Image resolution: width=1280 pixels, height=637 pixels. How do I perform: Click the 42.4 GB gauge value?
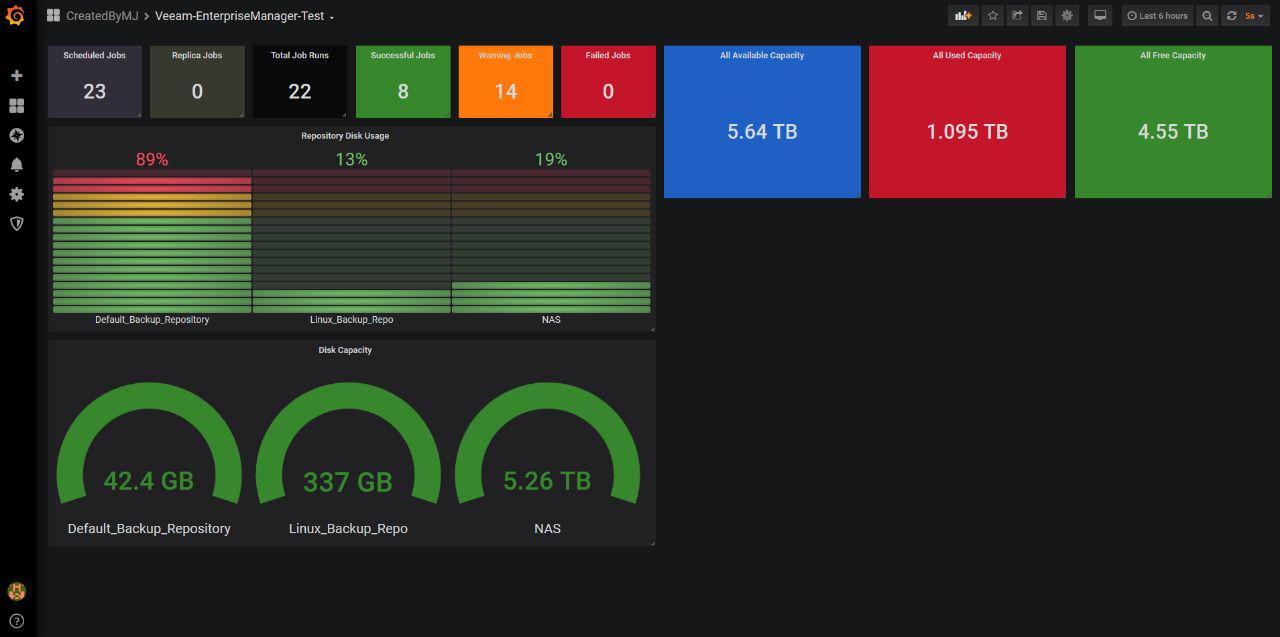(149, 481)
